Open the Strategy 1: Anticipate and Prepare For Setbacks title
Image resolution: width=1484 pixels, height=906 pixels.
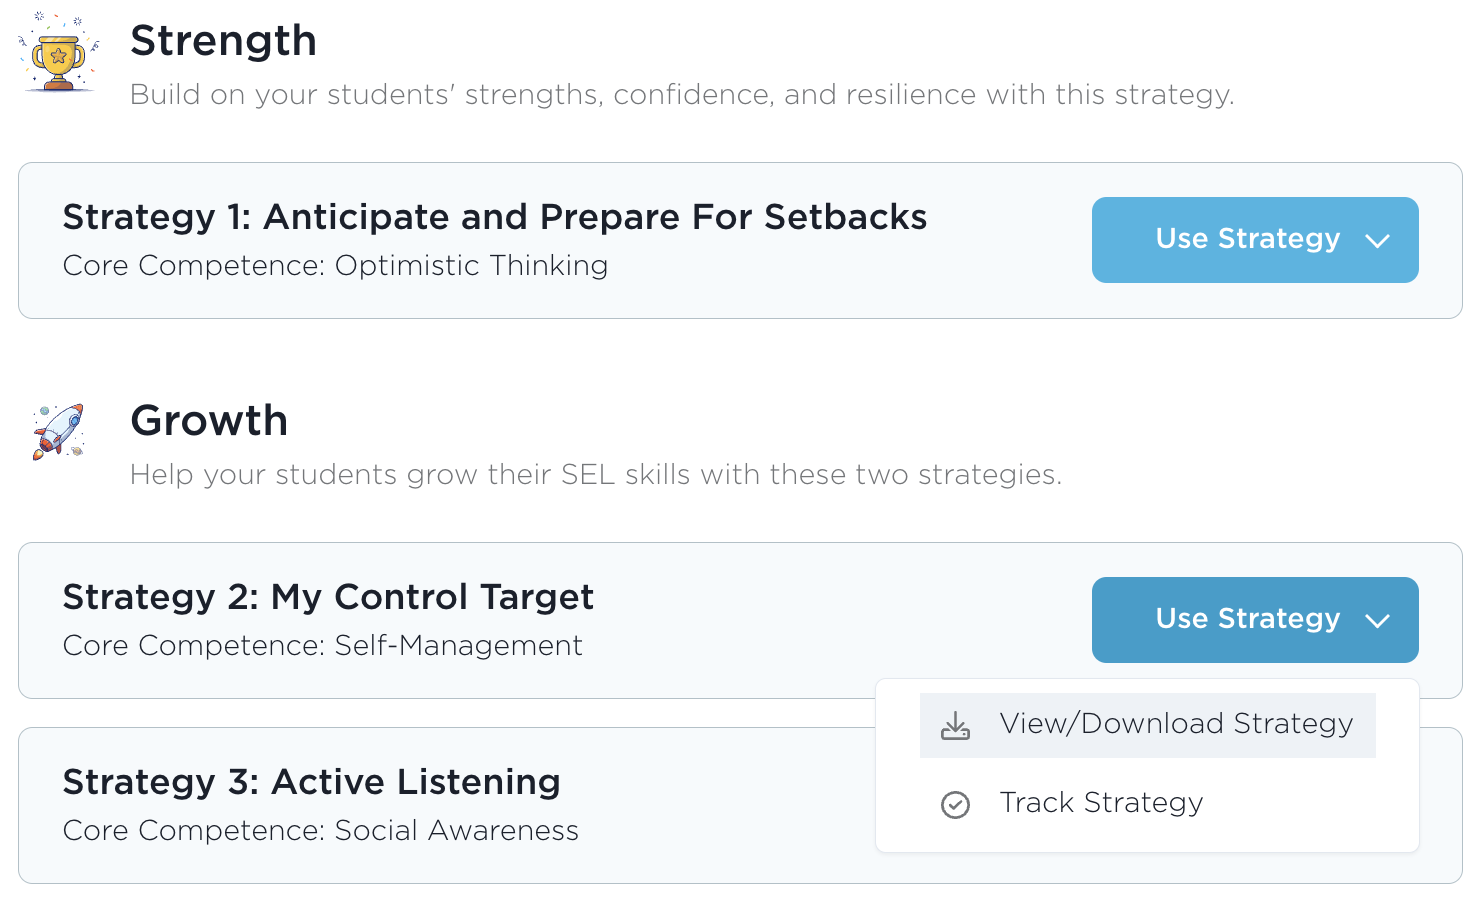point(494,217)
